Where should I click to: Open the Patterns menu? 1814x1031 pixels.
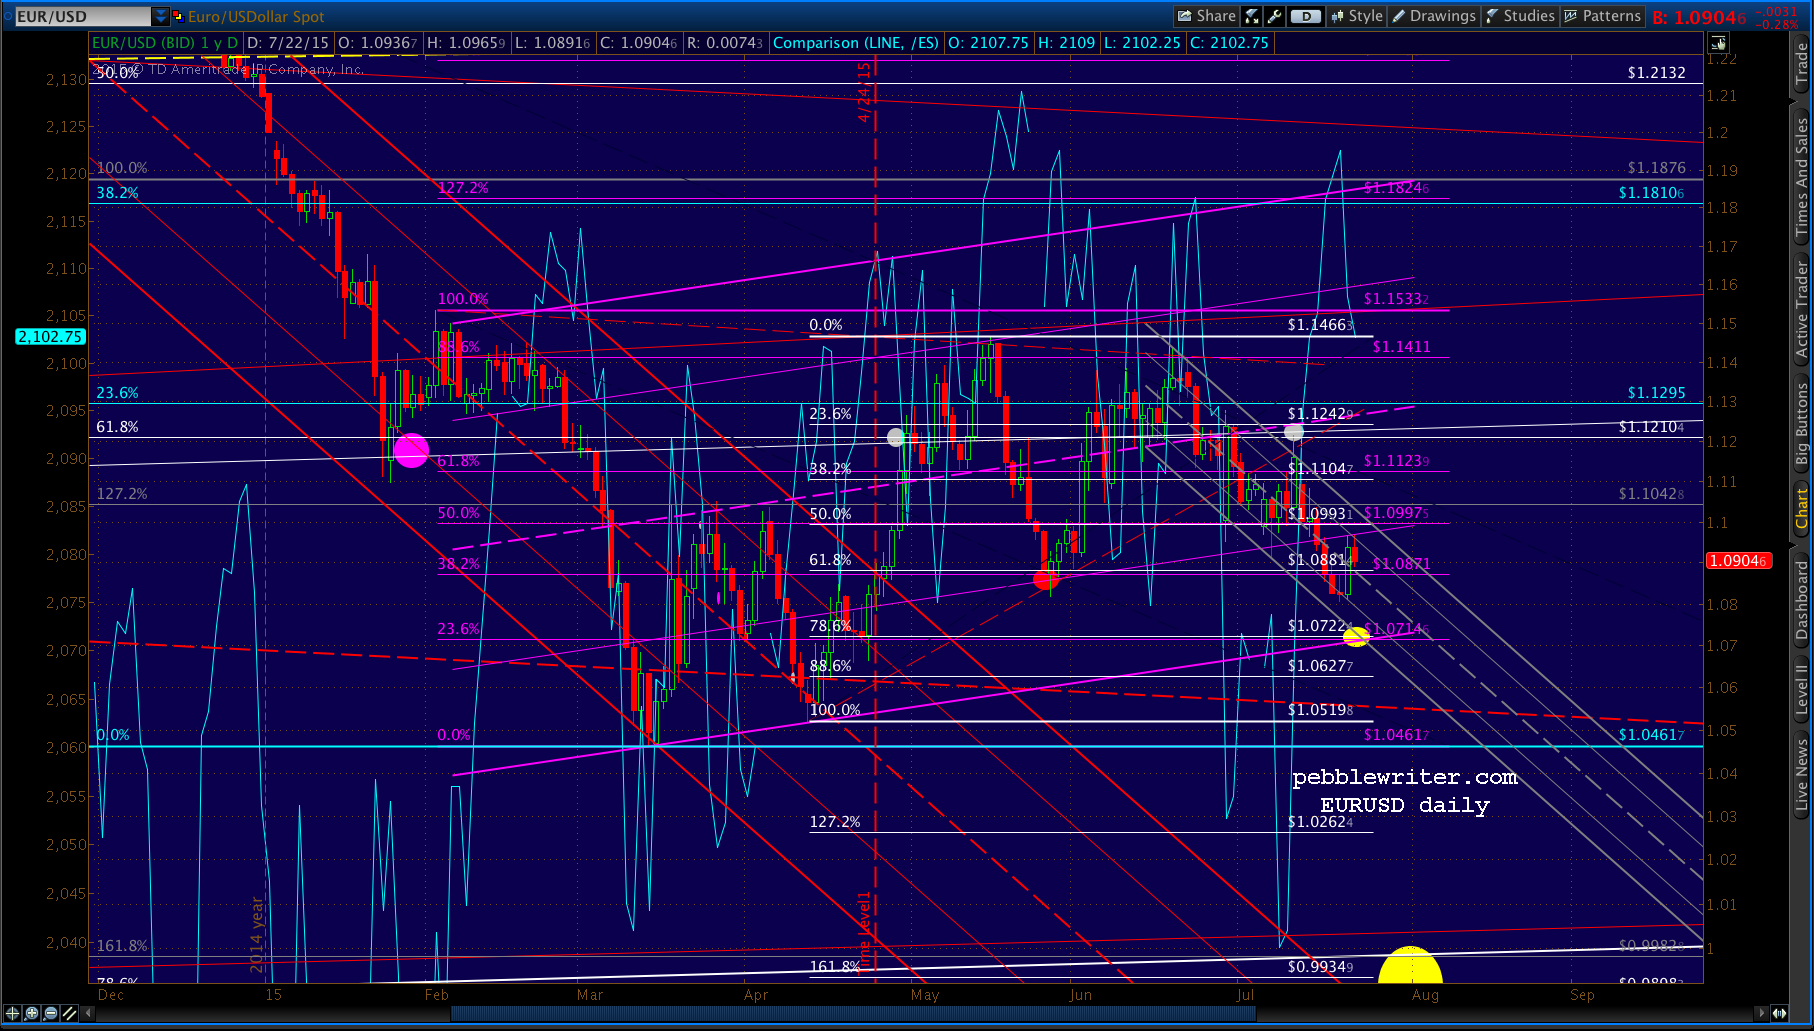coord(1602,16)
